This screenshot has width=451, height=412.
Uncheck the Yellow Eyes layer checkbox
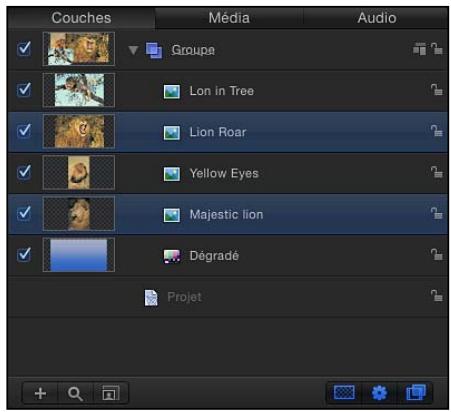pyautogui.click(x=24, y=172)
